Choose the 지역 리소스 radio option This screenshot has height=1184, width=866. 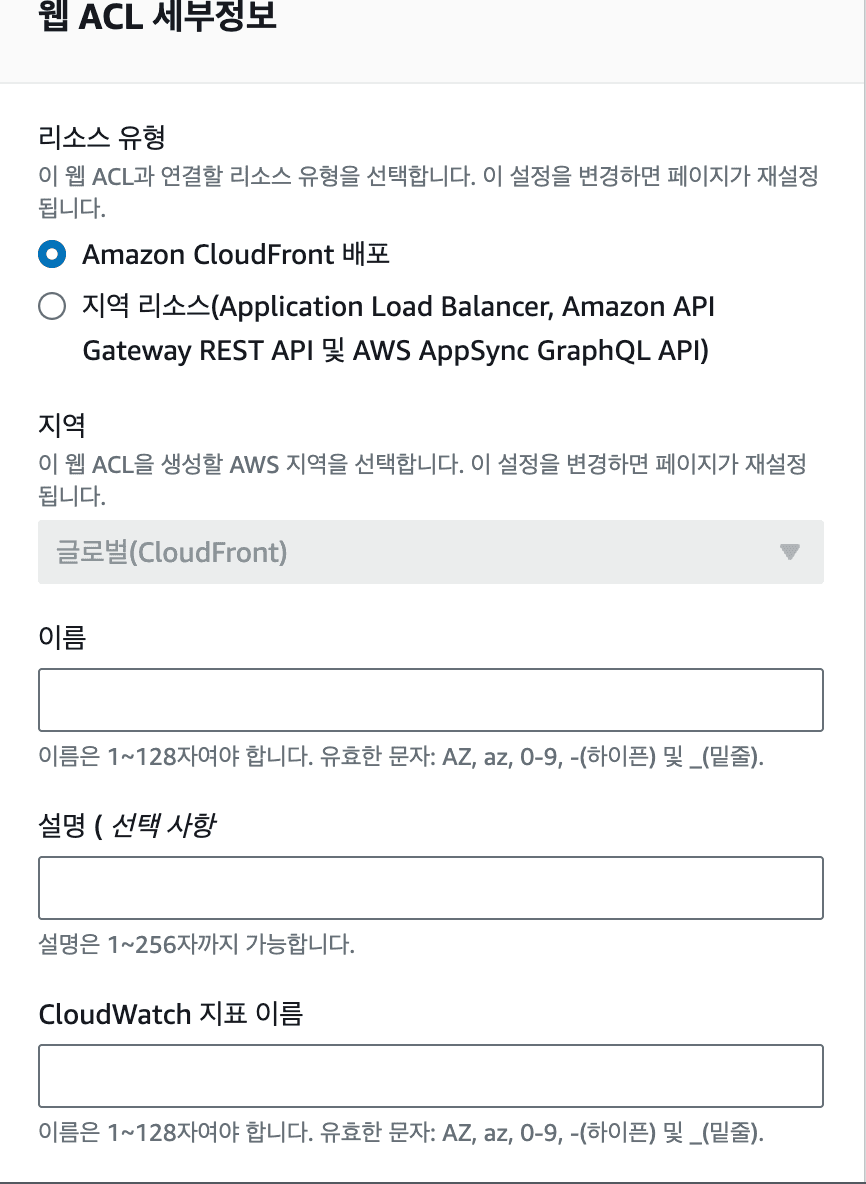coord(52,306)
